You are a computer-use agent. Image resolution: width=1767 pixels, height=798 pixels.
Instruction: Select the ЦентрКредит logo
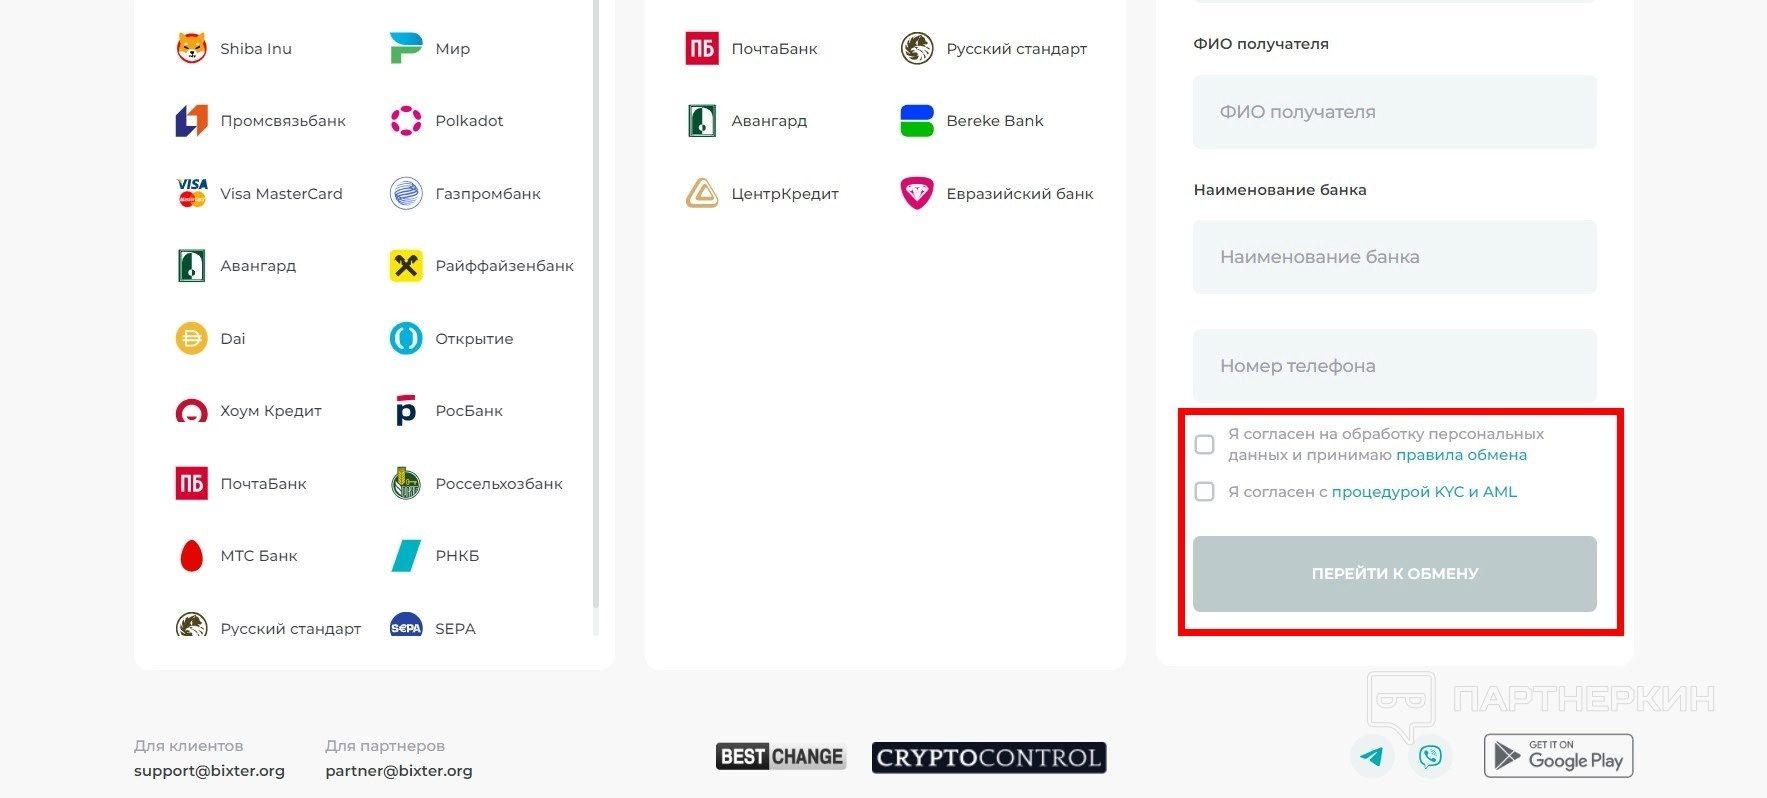(702, 193)
